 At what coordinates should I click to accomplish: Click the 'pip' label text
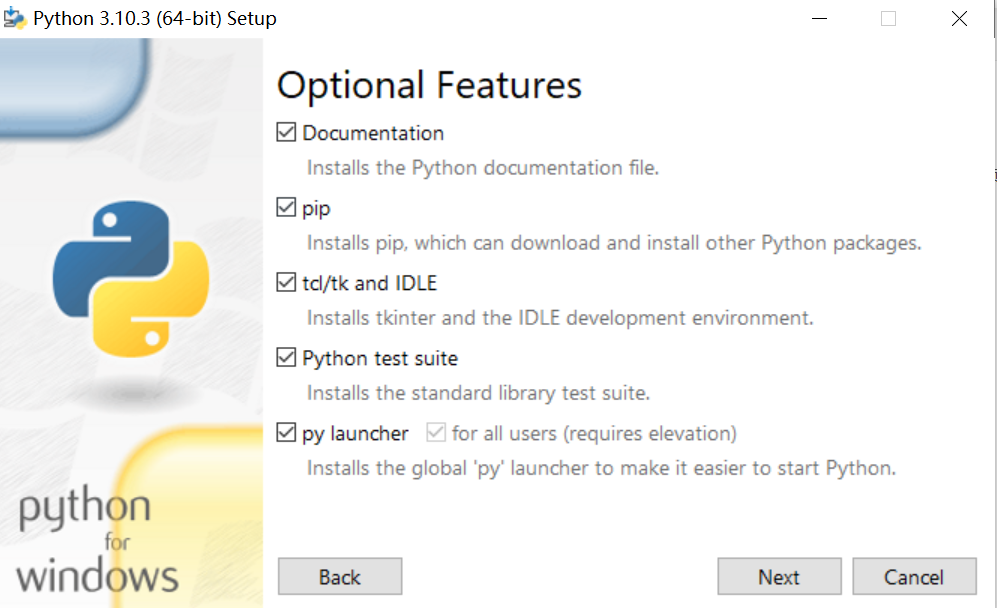coord(315,208)
